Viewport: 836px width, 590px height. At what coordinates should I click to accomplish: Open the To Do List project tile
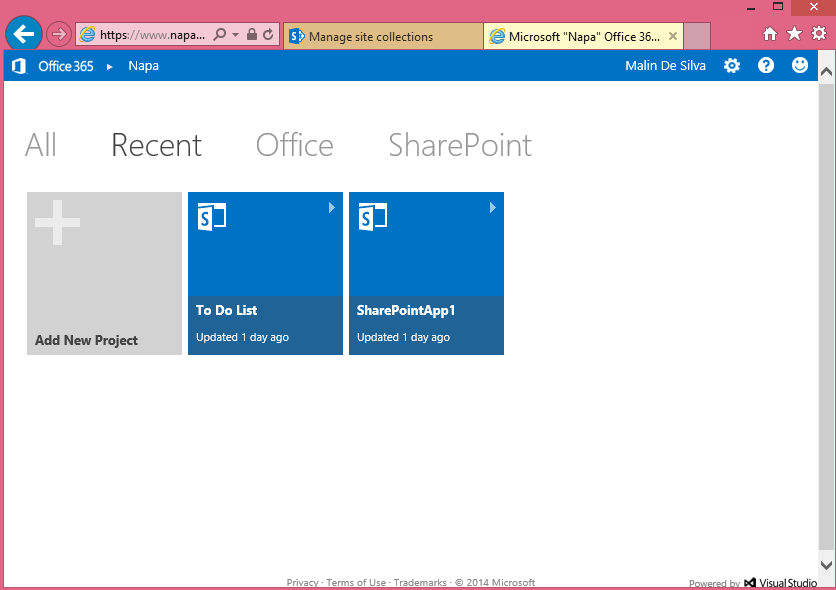pyautogui.click(x=266, y=273)
